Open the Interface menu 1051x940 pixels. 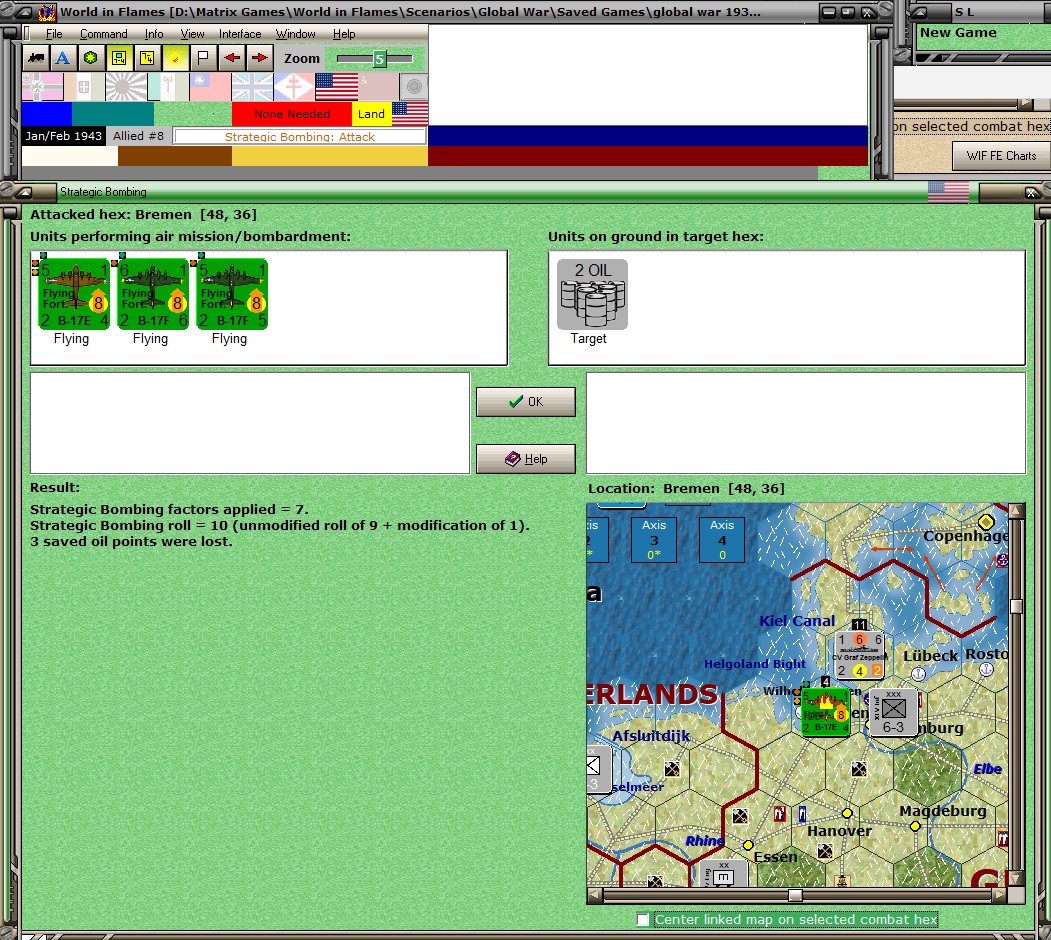point(240,34)
